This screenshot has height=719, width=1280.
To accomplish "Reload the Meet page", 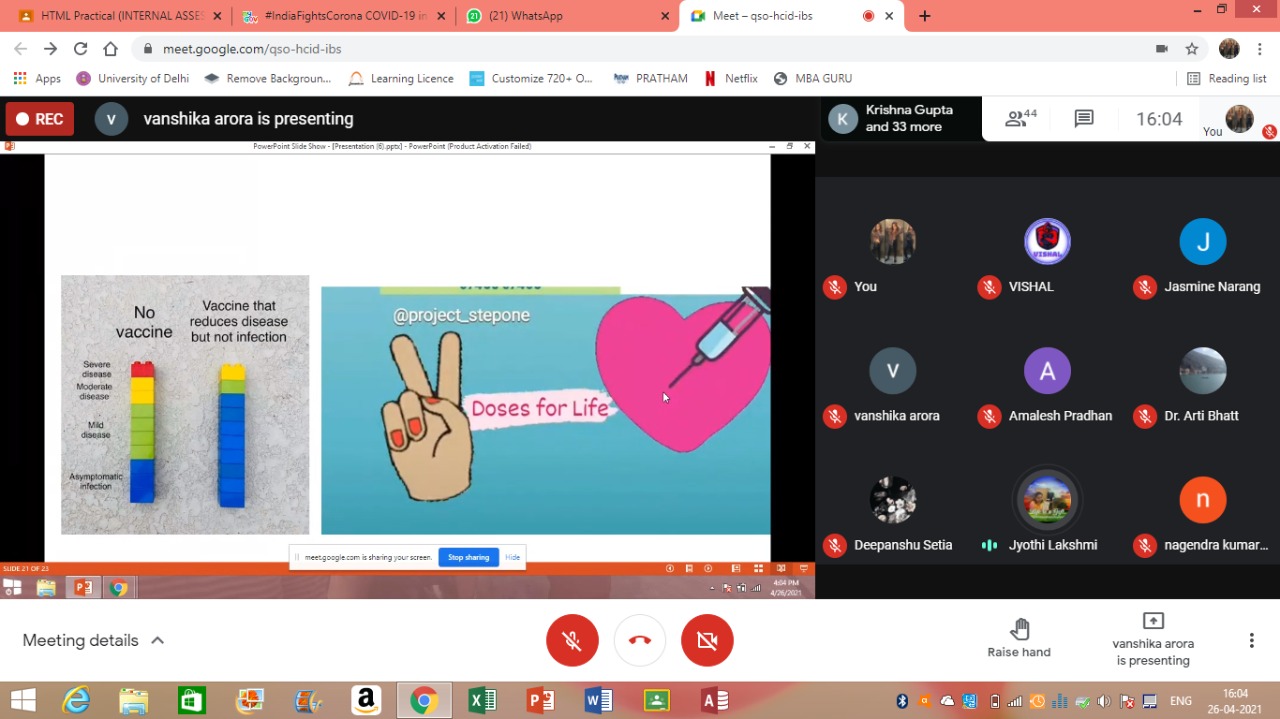I will [x=80, y=49].
